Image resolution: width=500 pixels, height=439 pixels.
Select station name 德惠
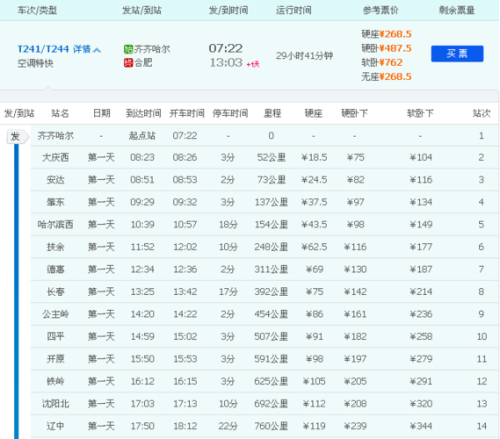tap(55, 269)
